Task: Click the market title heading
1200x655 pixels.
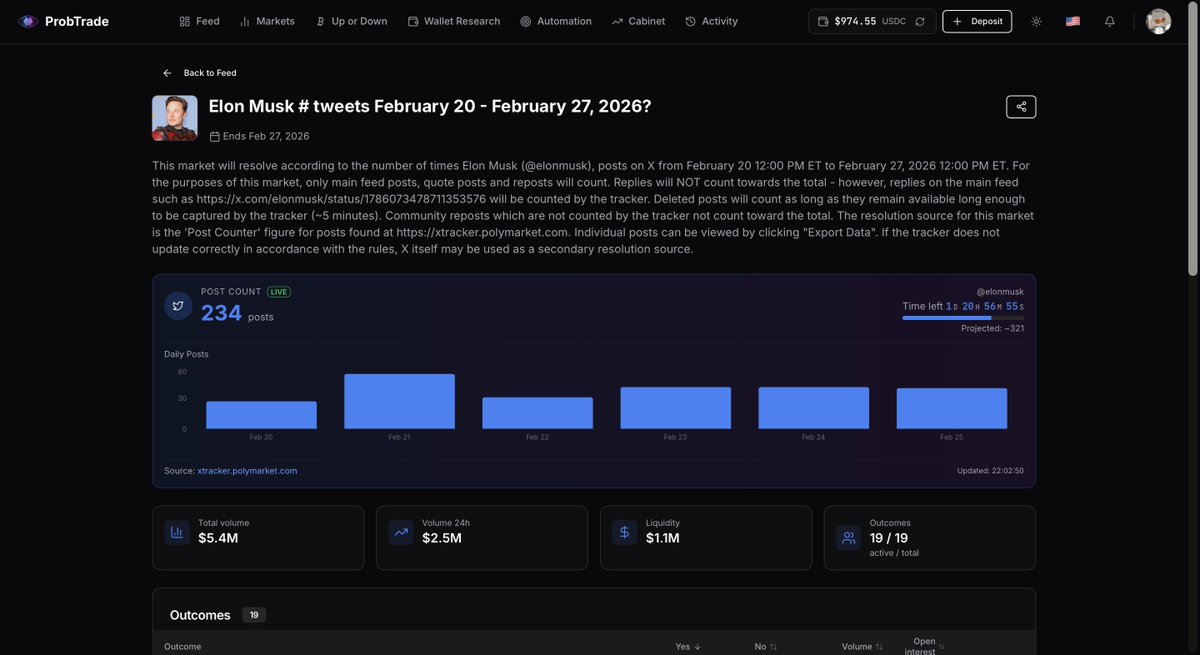Action: coord(430,106)
